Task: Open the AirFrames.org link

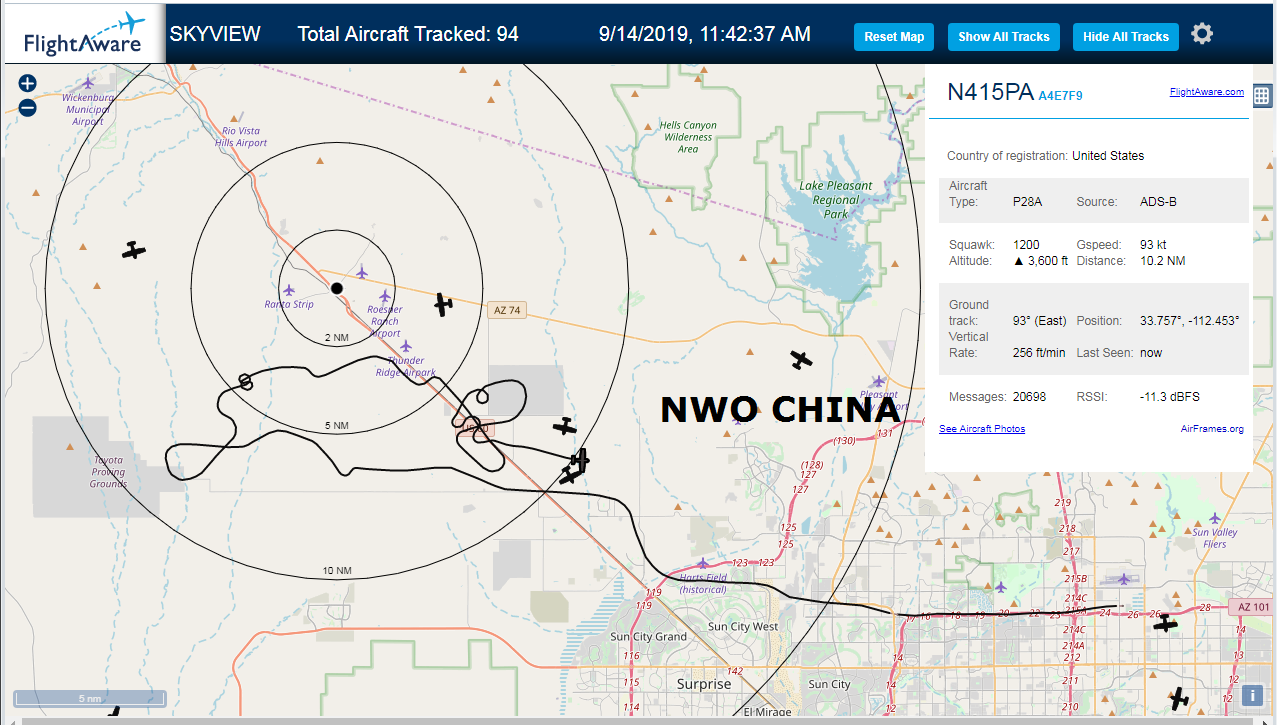Action: pos(1212,429)
